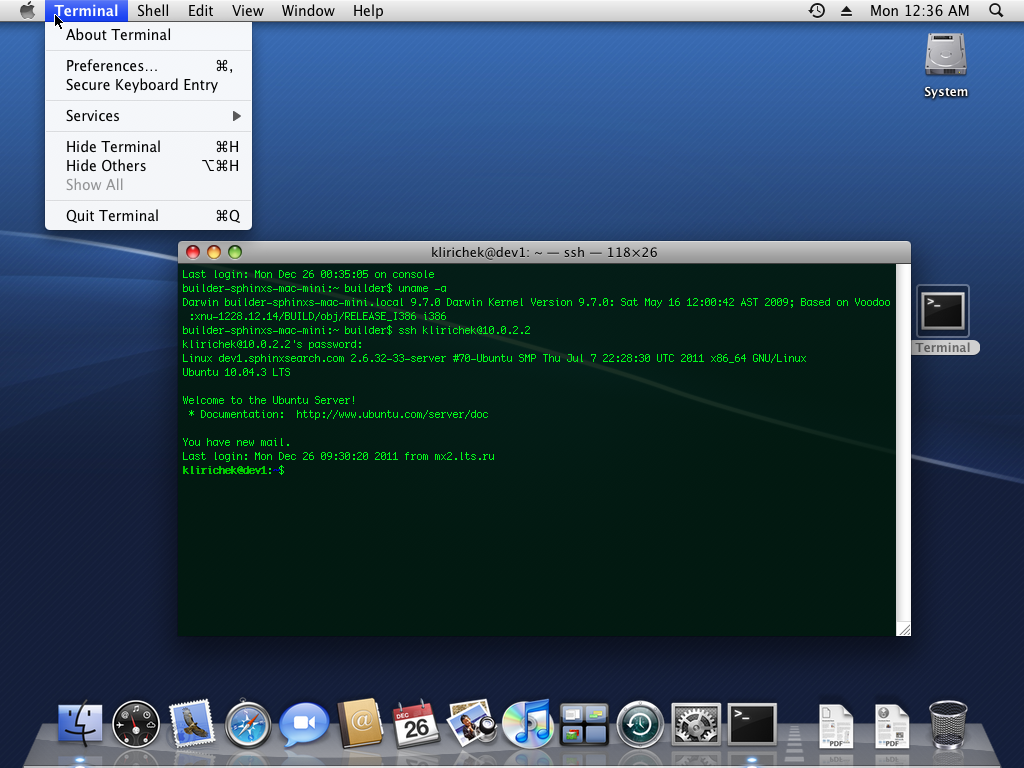Open the Trash in the dock
The height and width of the screenshot is (768, 1024).
[947, 723]
